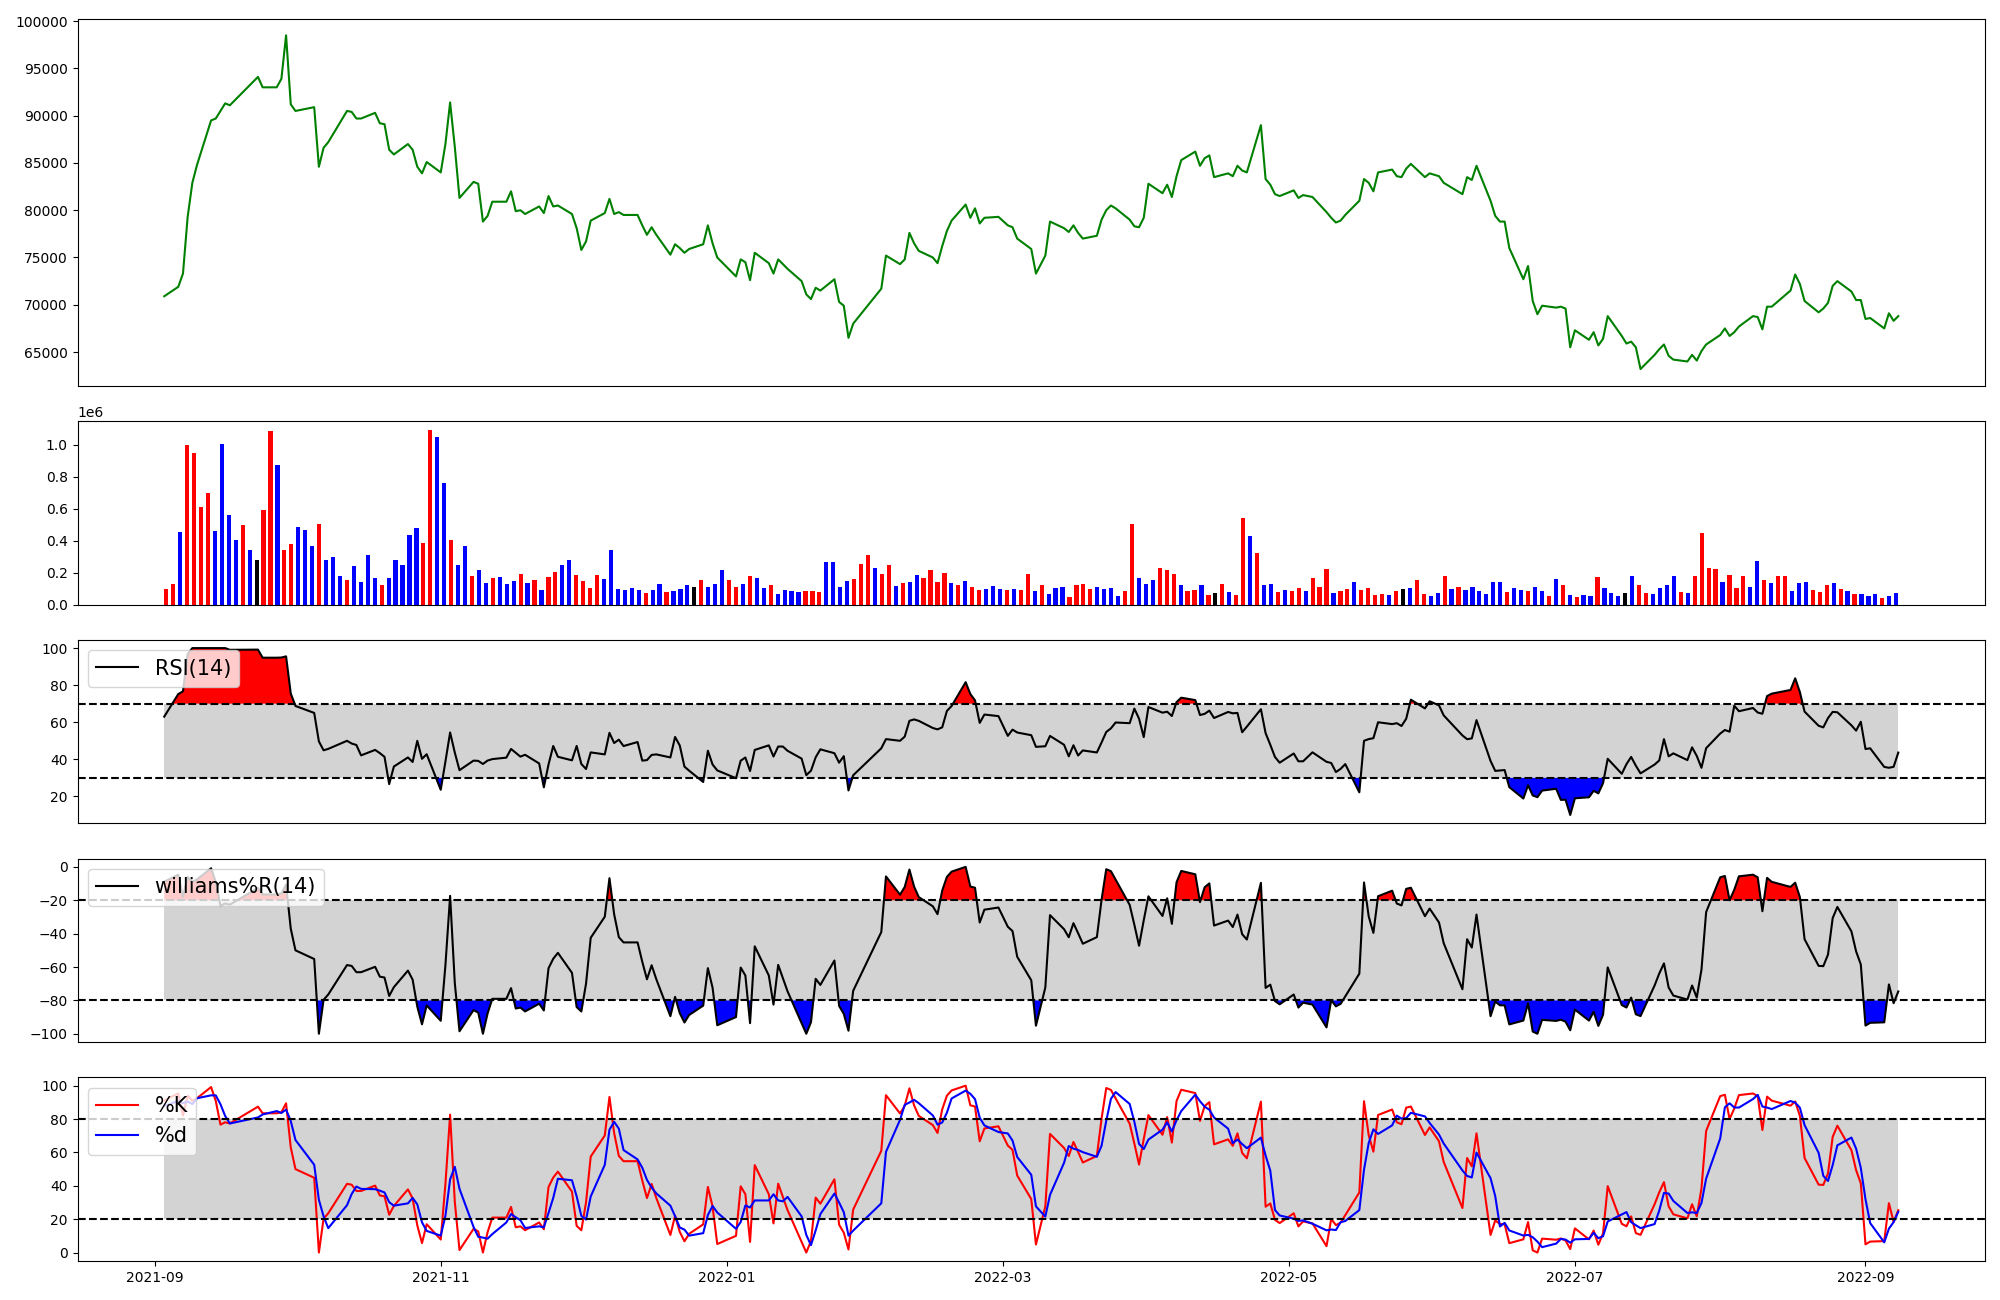The image size is (2000, 1300).
Task: Click the black RSI(14) legend line sample
Action: 118,668
